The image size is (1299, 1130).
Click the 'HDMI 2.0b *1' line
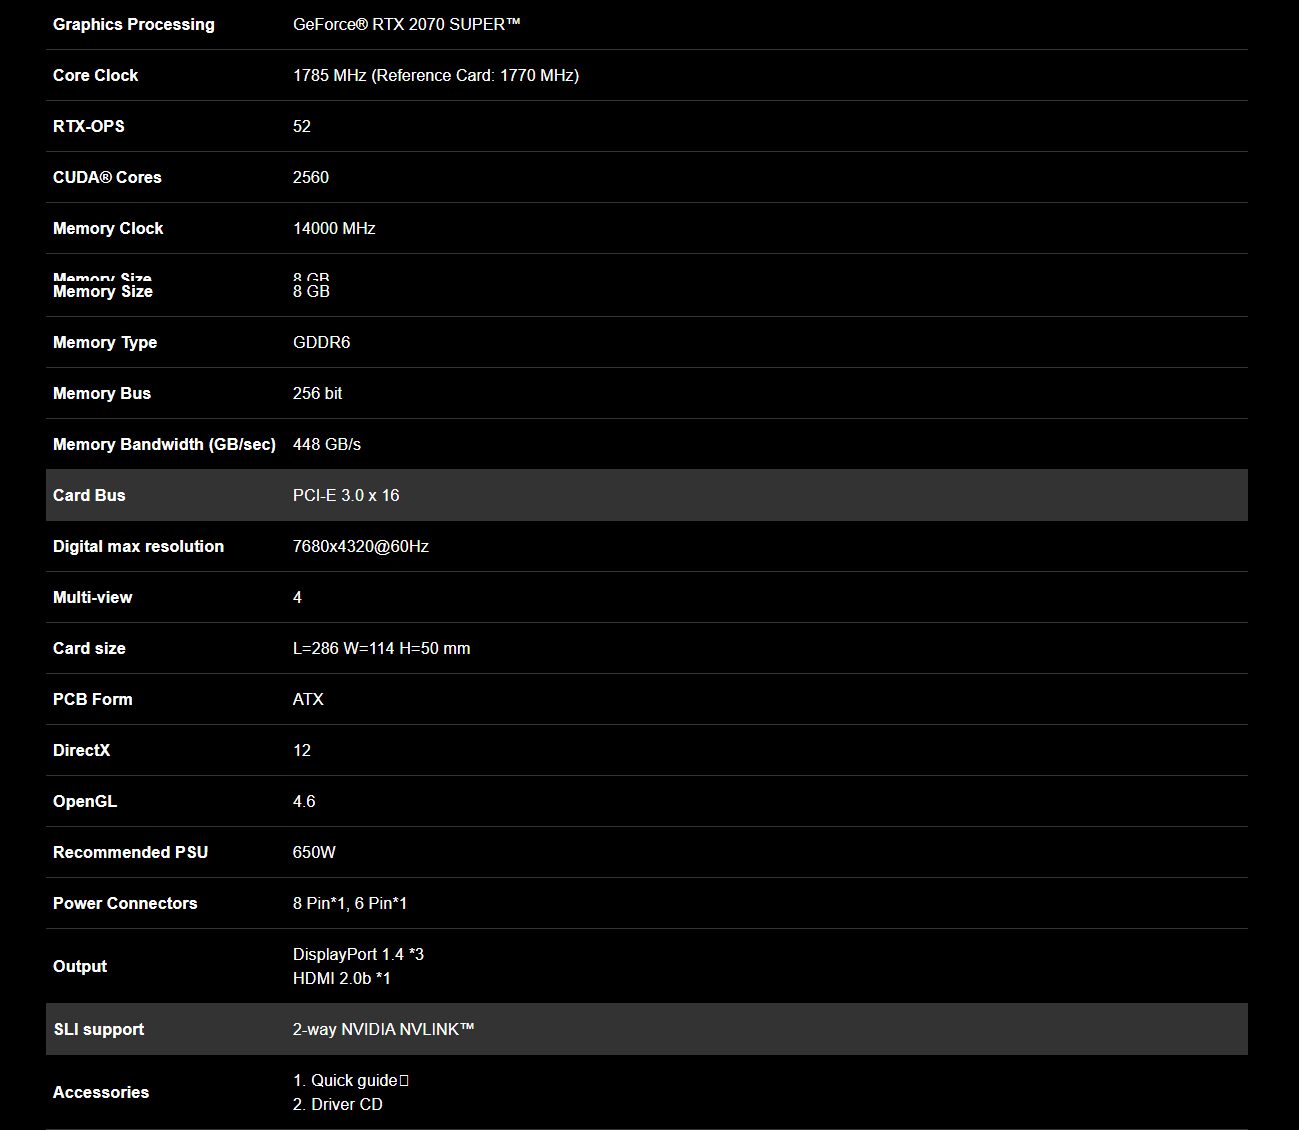[x=342, y=978]
